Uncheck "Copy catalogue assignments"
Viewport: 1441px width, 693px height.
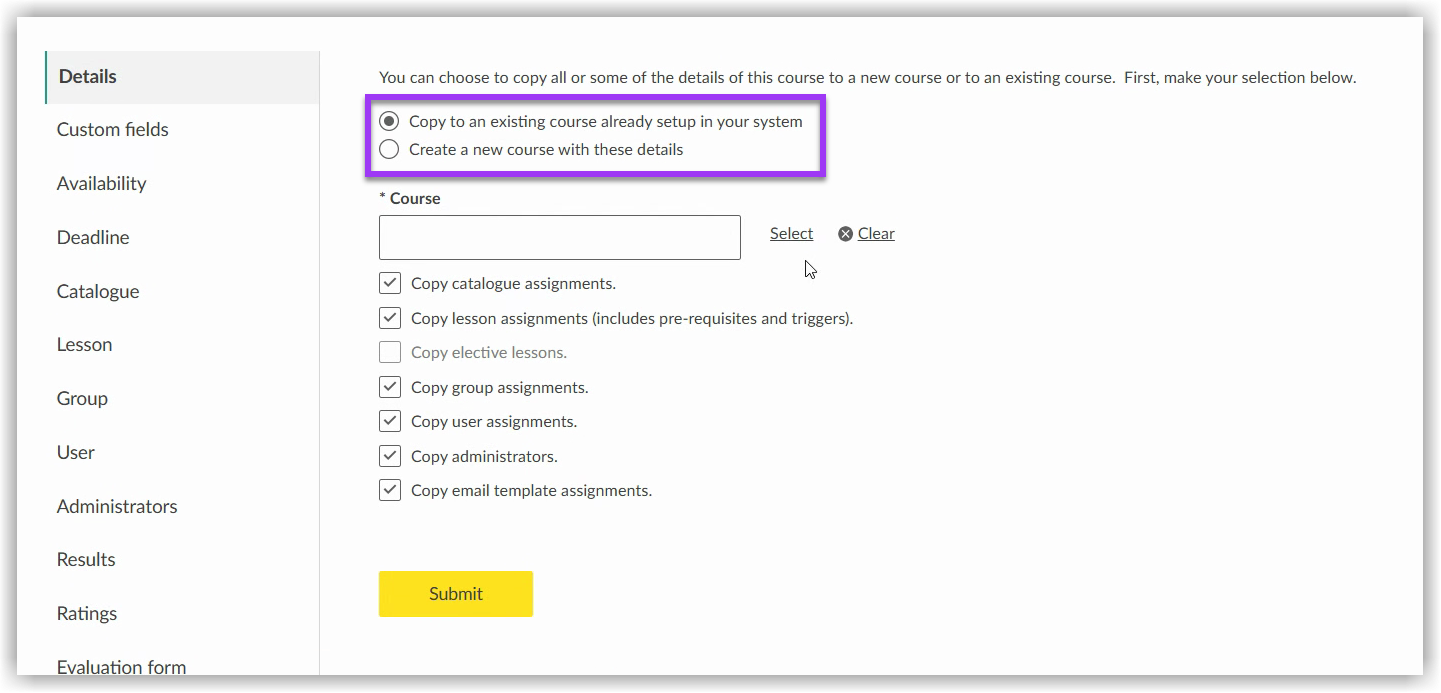coord(390,283)
